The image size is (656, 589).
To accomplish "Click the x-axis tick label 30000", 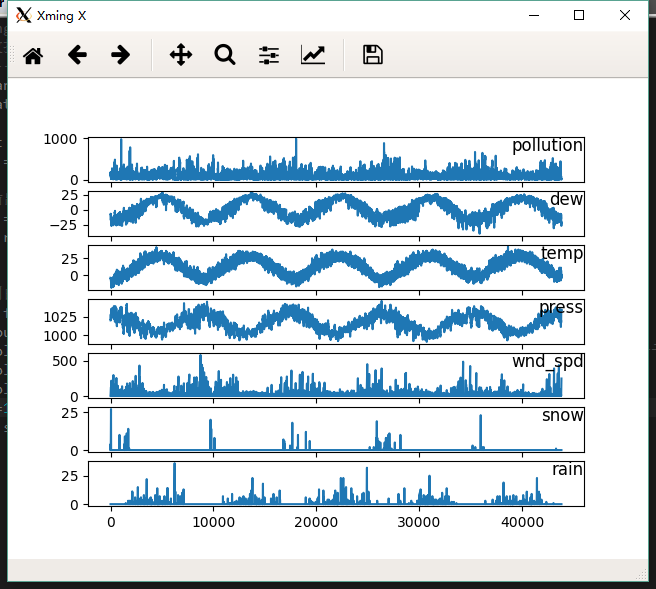I will tap(419, 522).
